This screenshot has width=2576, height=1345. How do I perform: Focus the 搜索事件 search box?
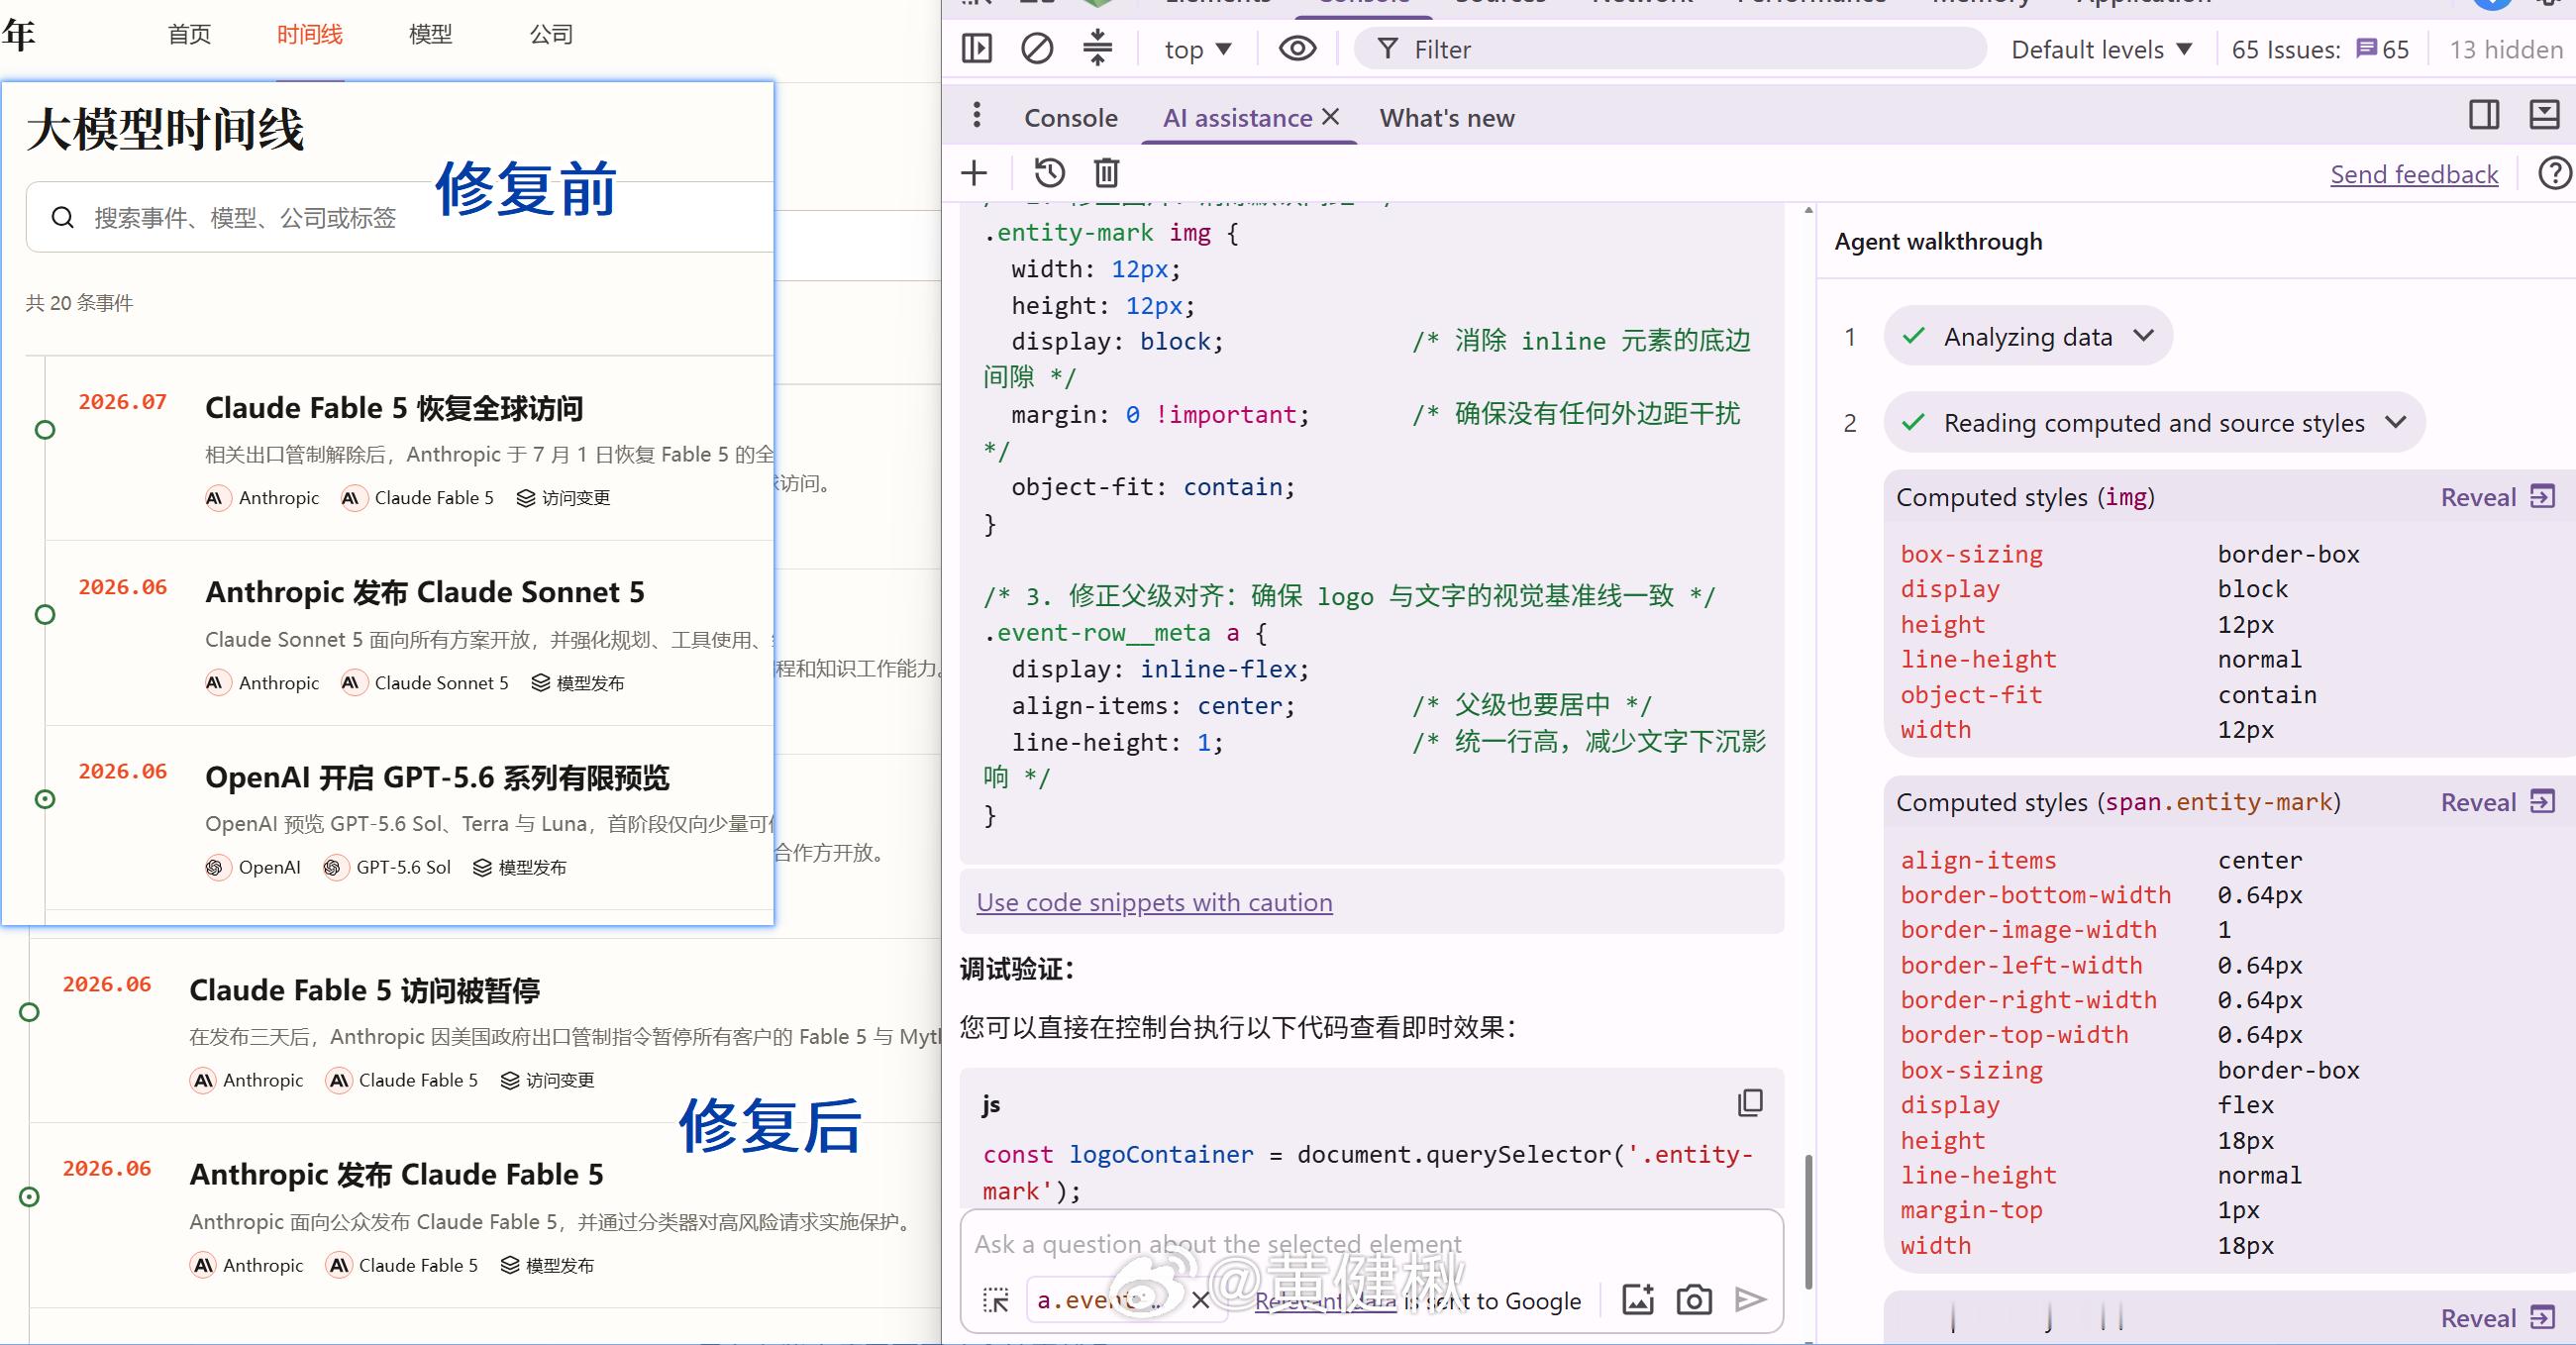pos(400,217)
